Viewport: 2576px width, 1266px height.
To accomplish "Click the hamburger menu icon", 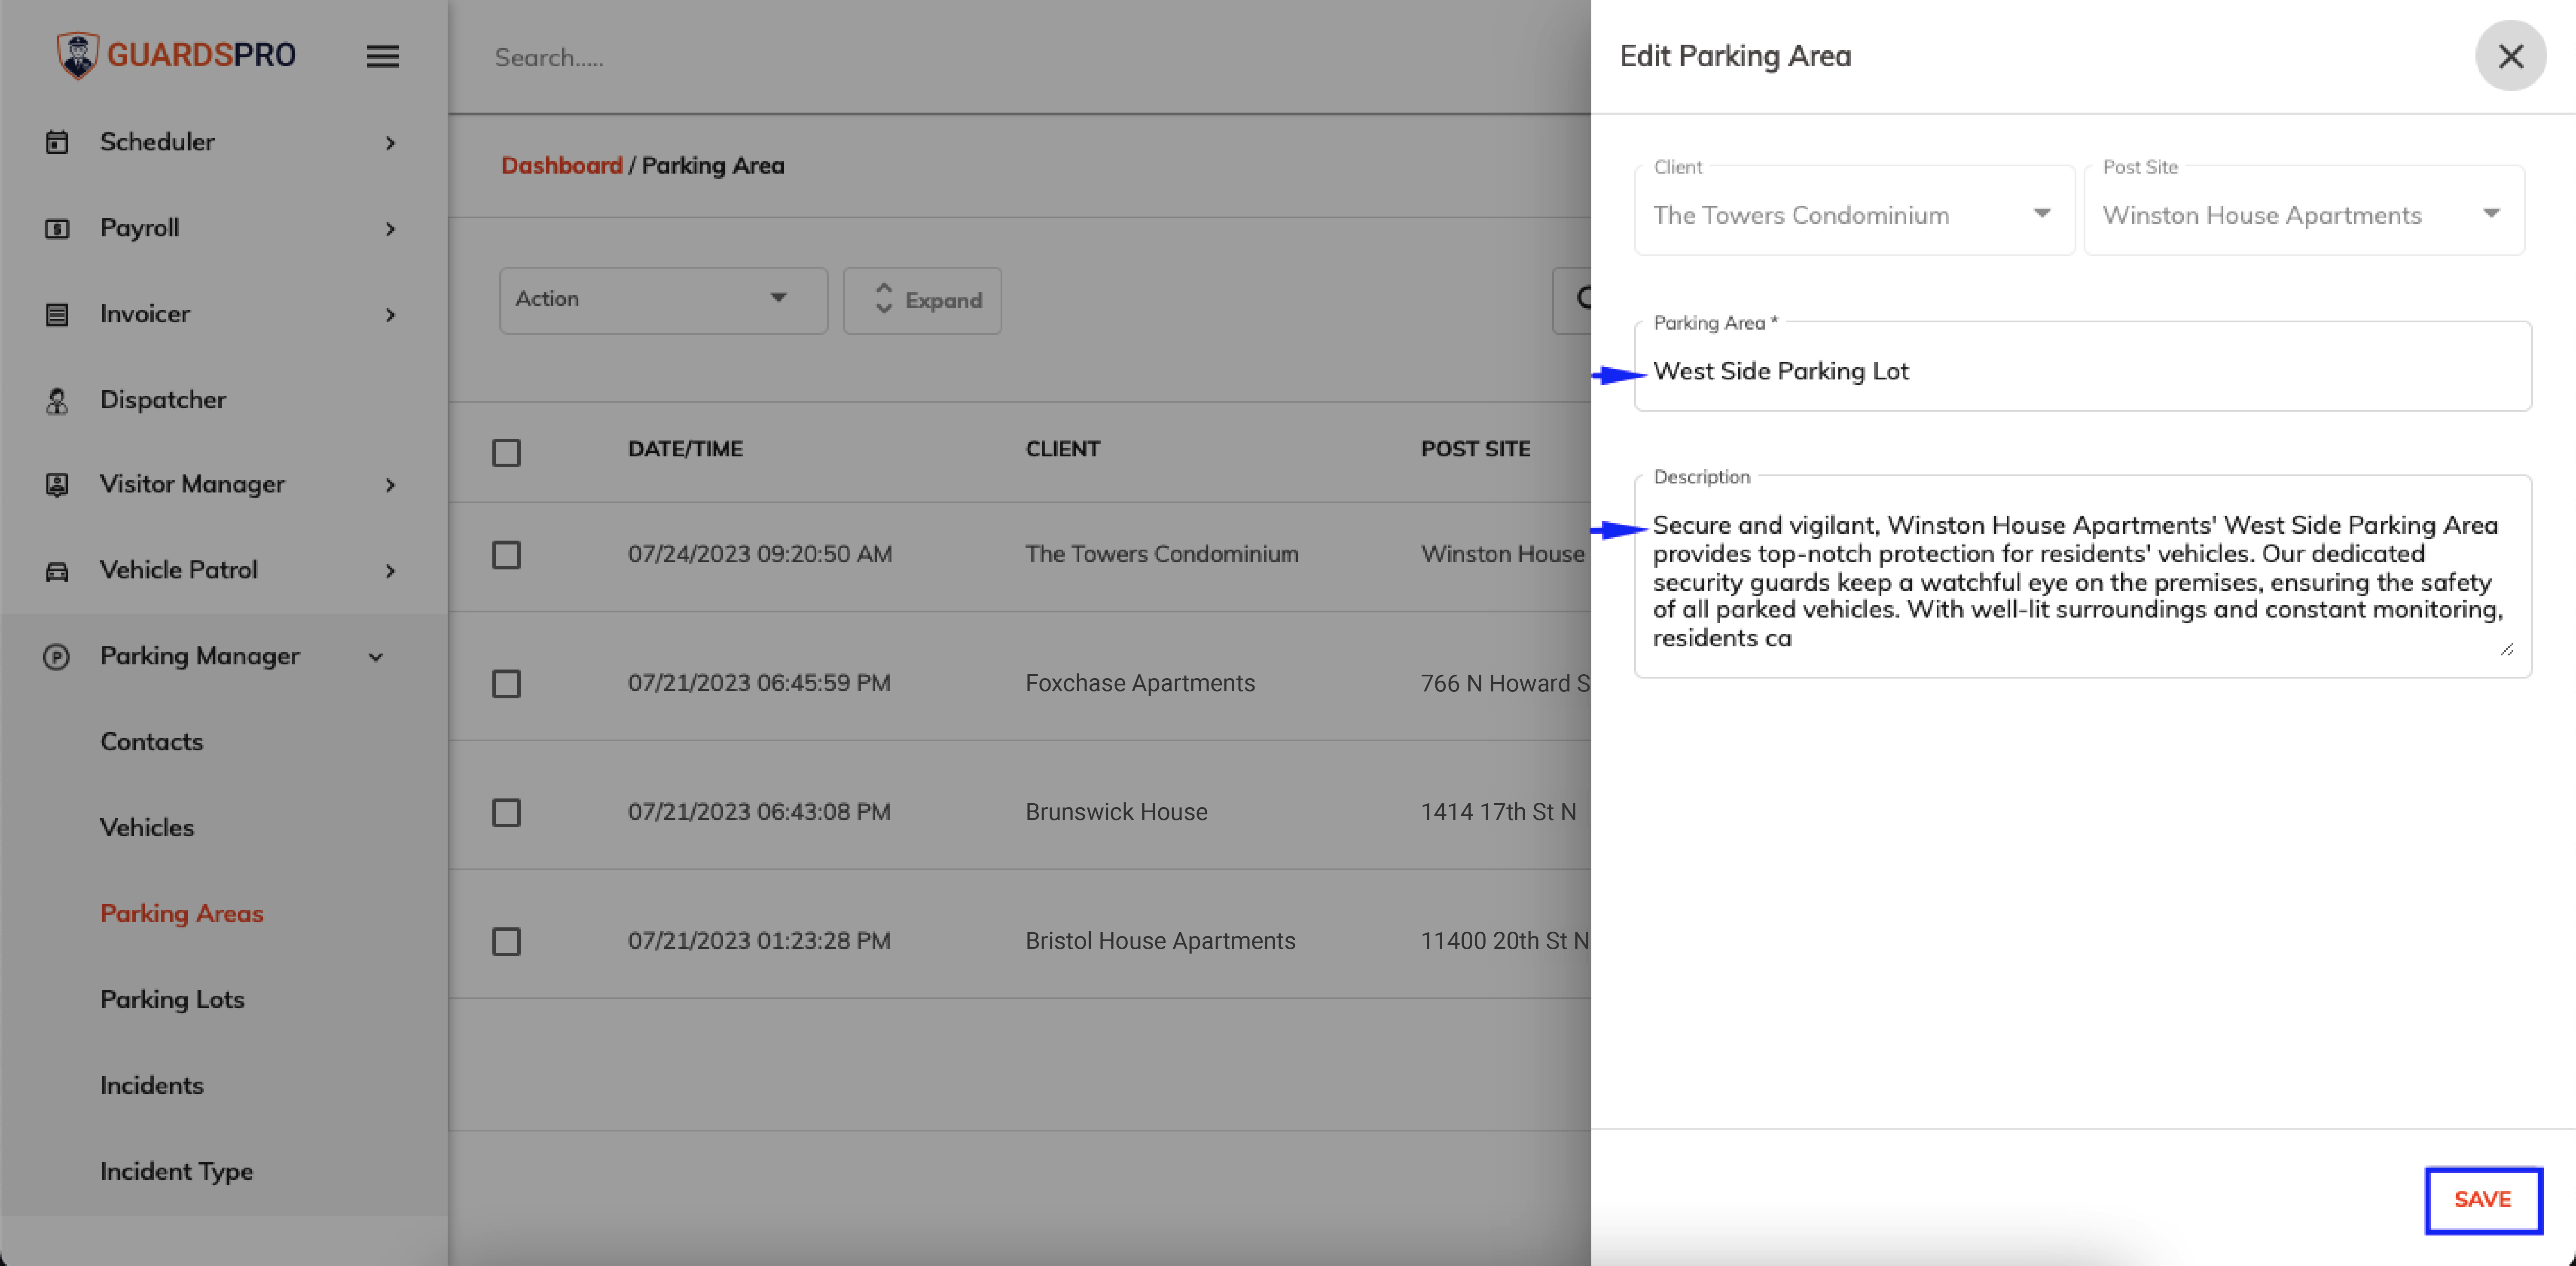I will [x=382, y=56].
